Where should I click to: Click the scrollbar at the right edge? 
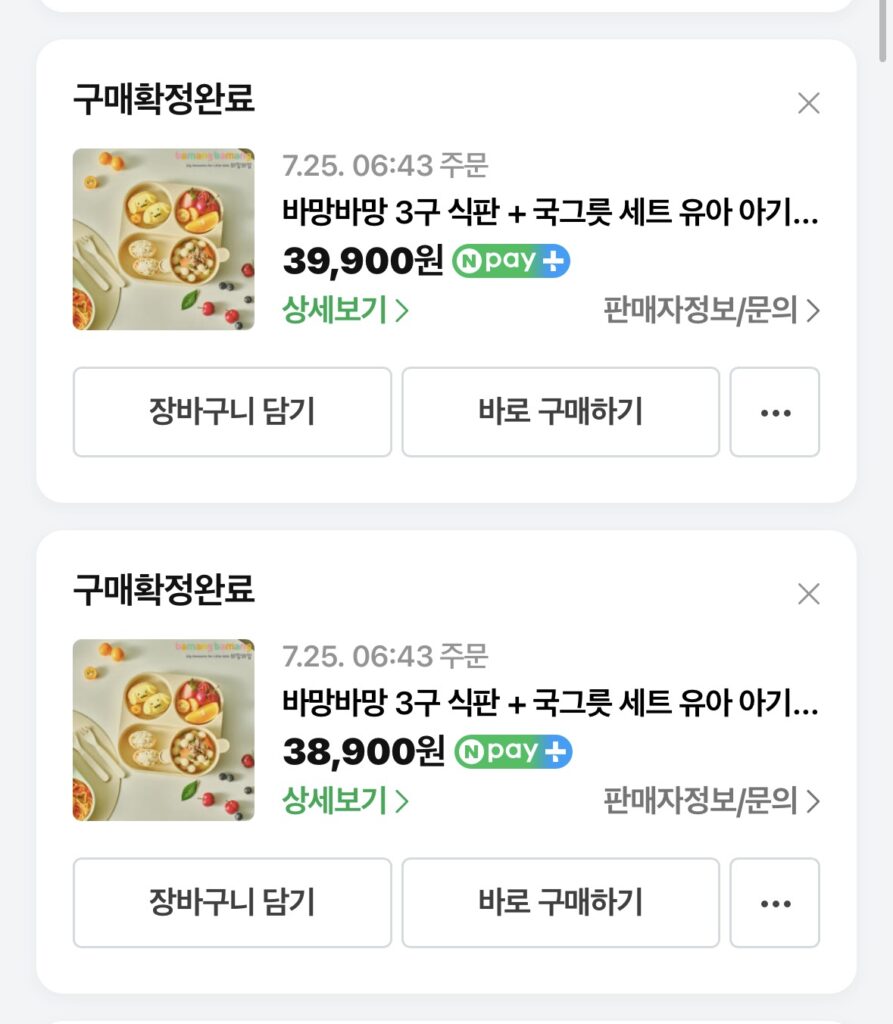884,31
